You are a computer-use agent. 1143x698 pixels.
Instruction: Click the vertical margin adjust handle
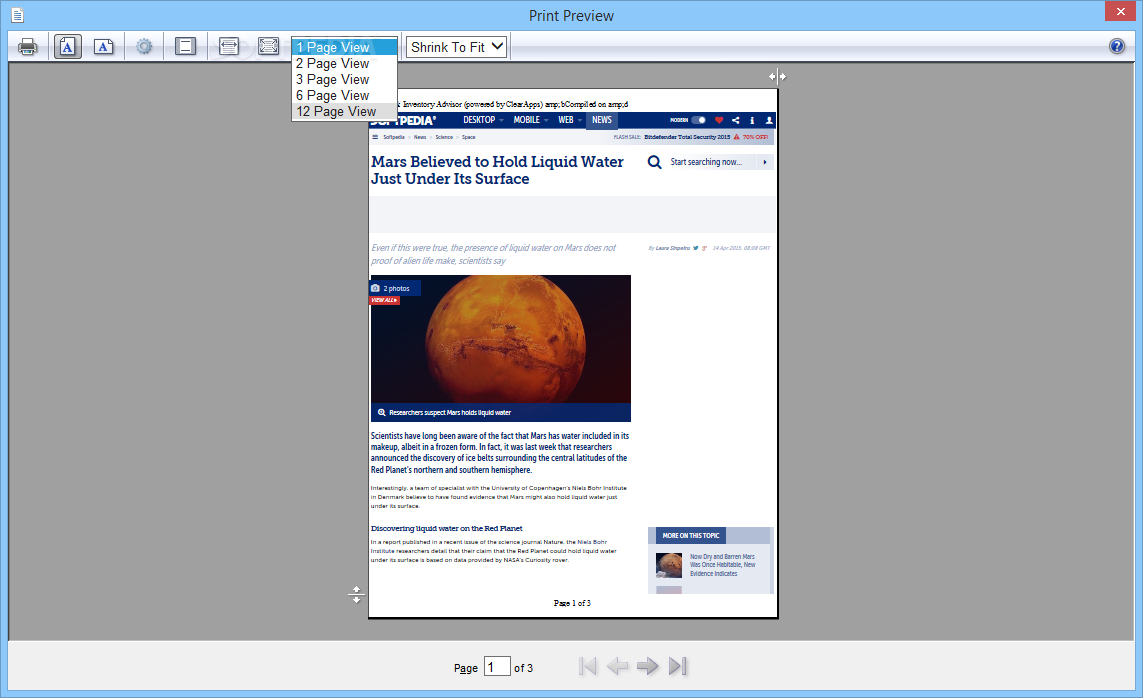pyautogui.click(x=356, y=595)
